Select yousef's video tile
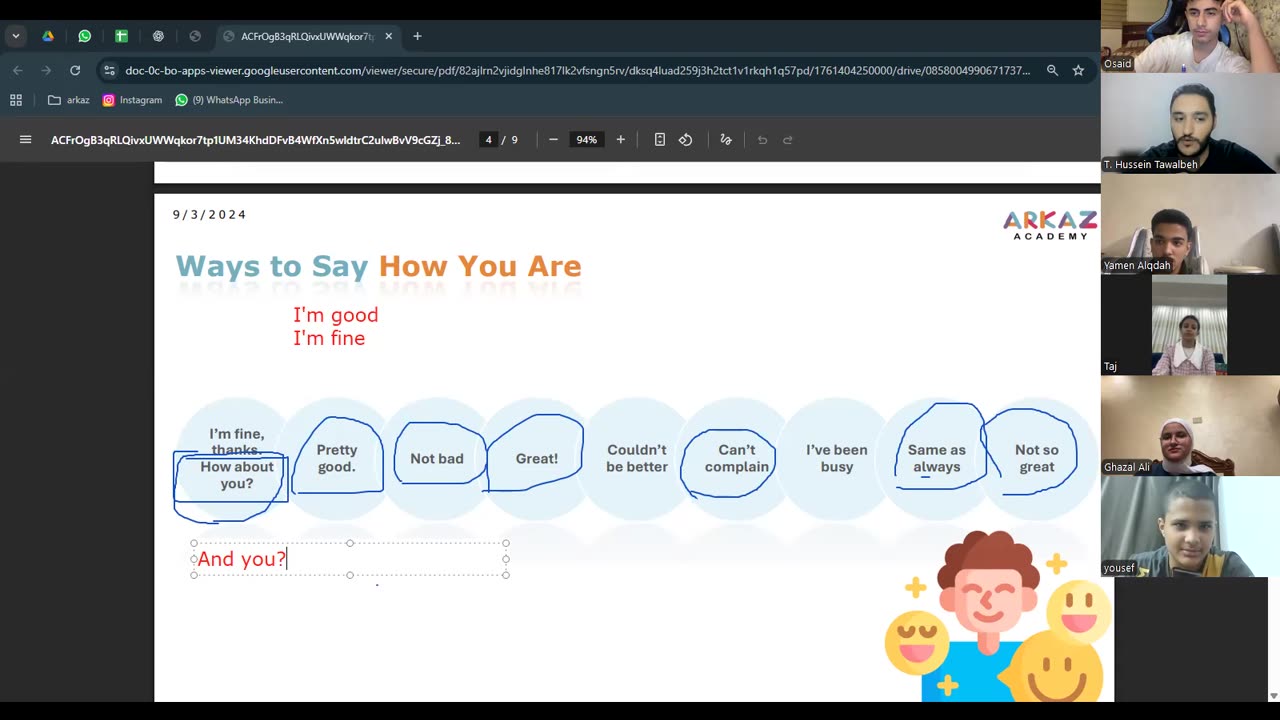The image size is (1280, 720). (x=1190, y=527)
